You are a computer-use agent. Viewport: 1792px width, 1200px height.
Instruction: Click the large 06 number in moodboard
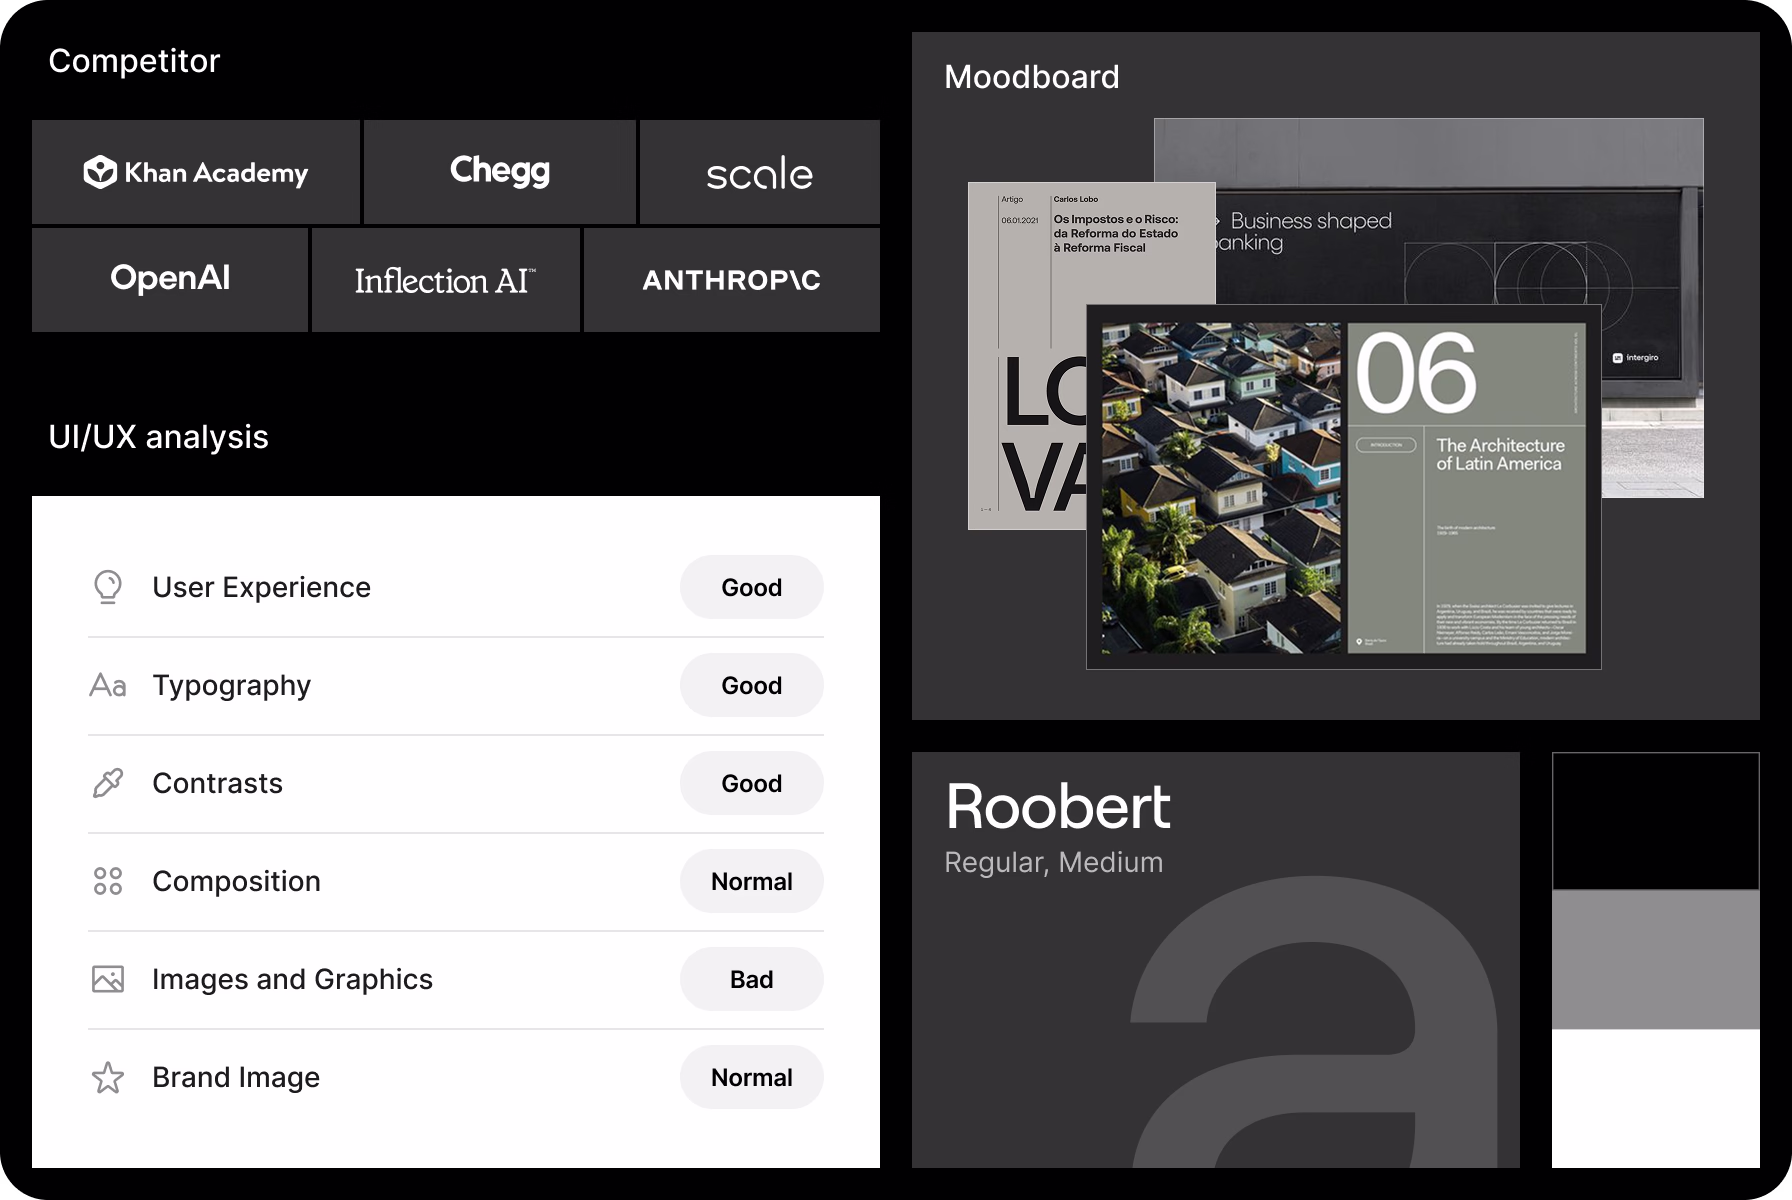tap(1416, 373)
